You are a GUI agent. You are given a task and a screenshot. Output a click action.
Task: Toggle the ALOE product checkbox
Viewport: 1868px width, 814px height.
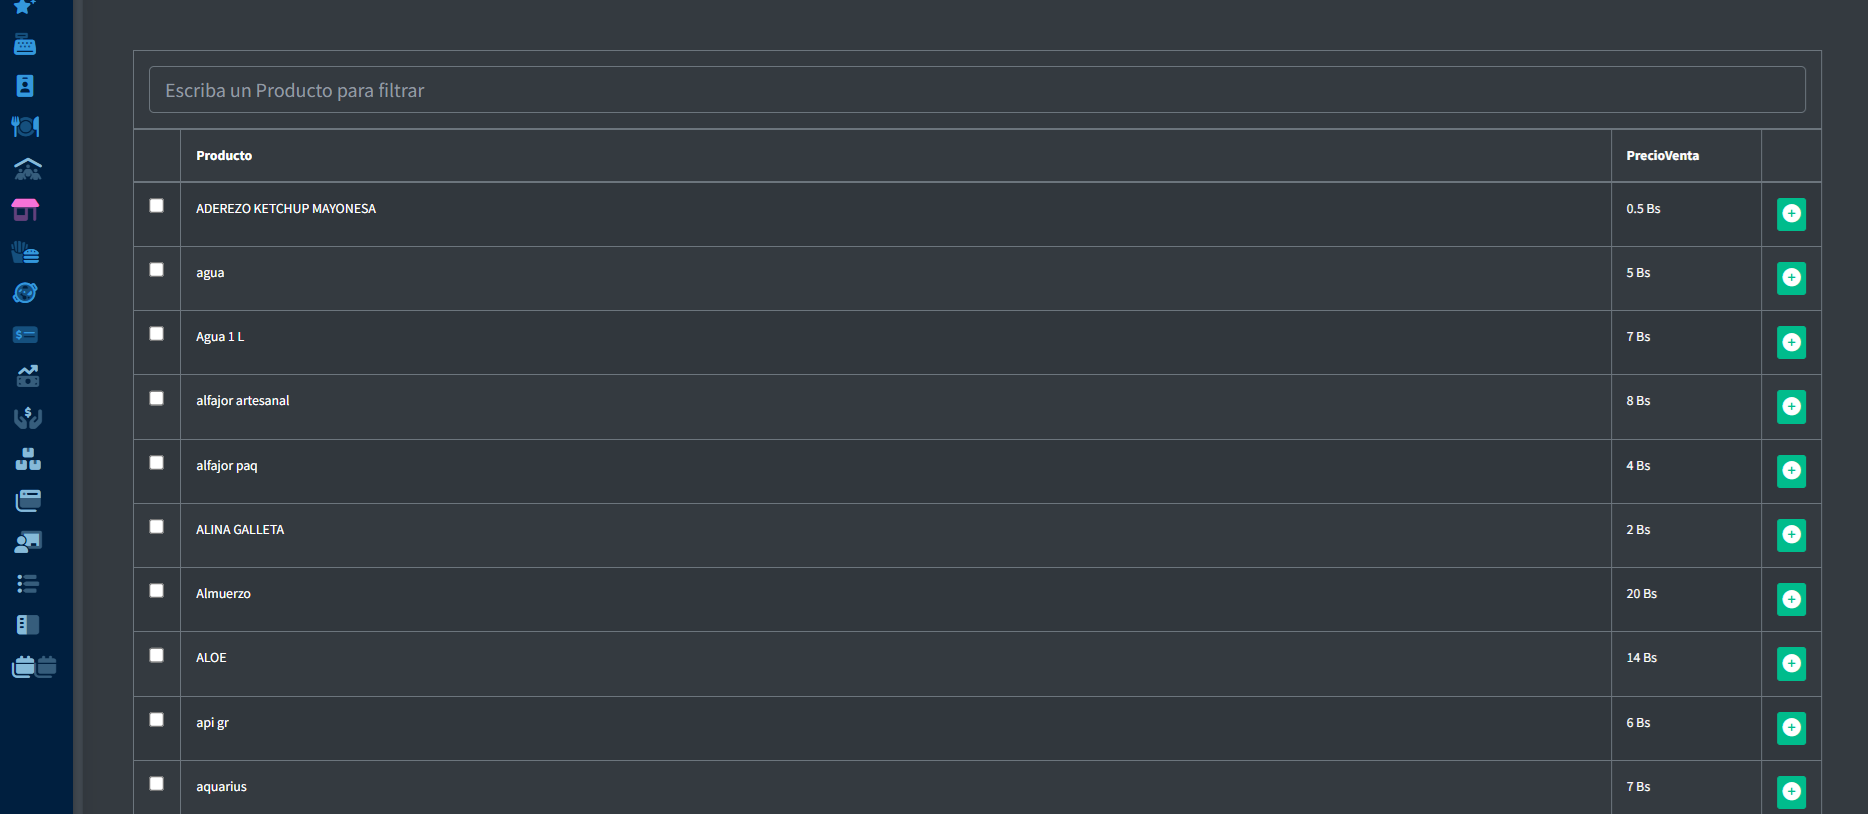coord(157,655)
